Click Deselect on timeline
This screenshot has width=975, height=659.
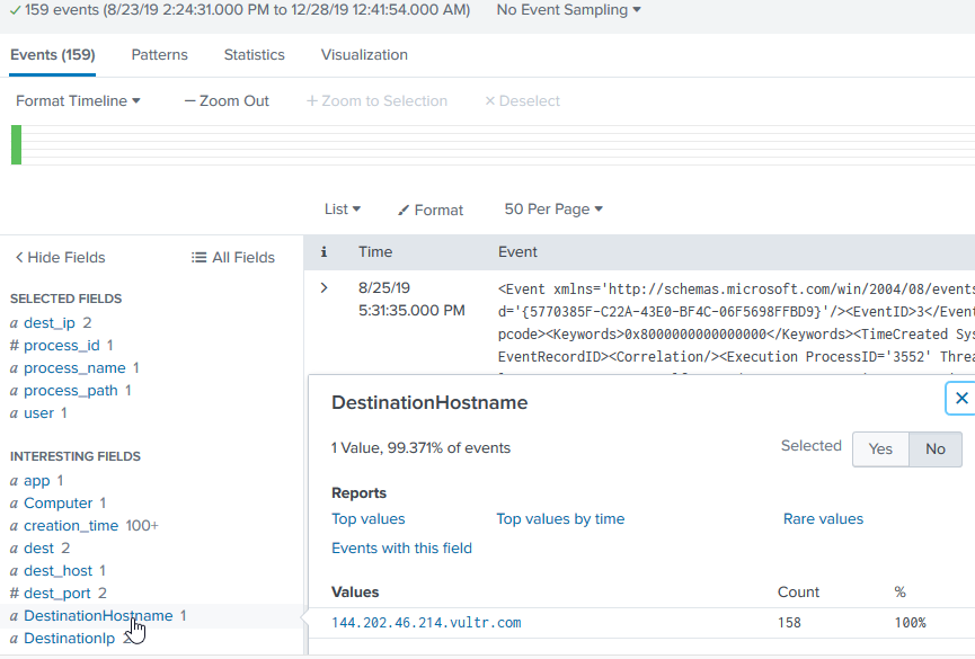tap(522, 101)
